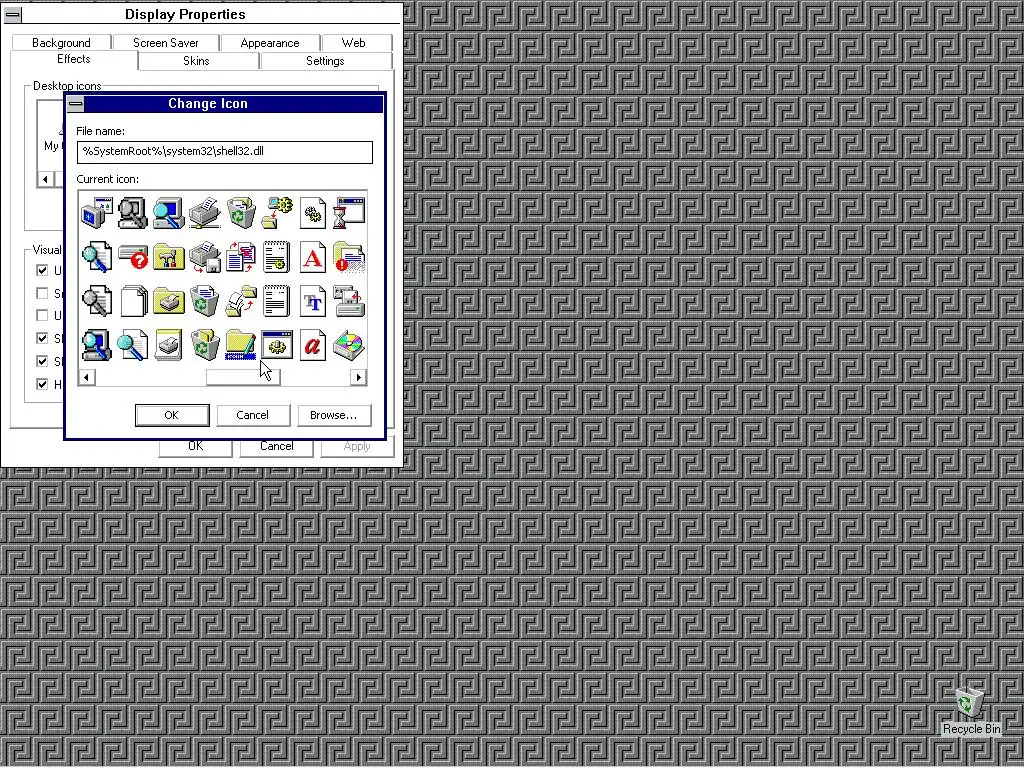Select the papers flying between folders icon

click(x=240, y=301)
